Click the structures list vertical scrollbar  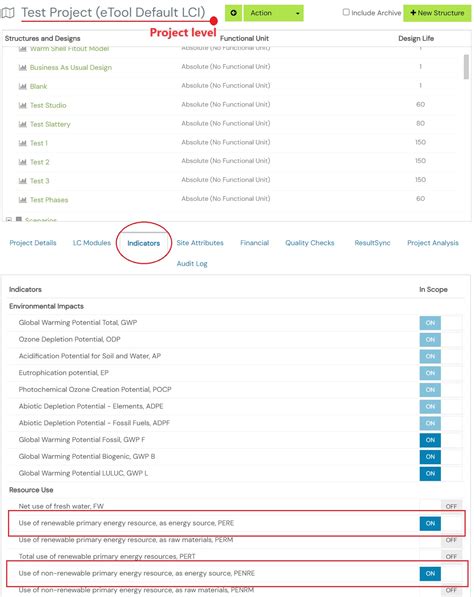tap(466, 67)
